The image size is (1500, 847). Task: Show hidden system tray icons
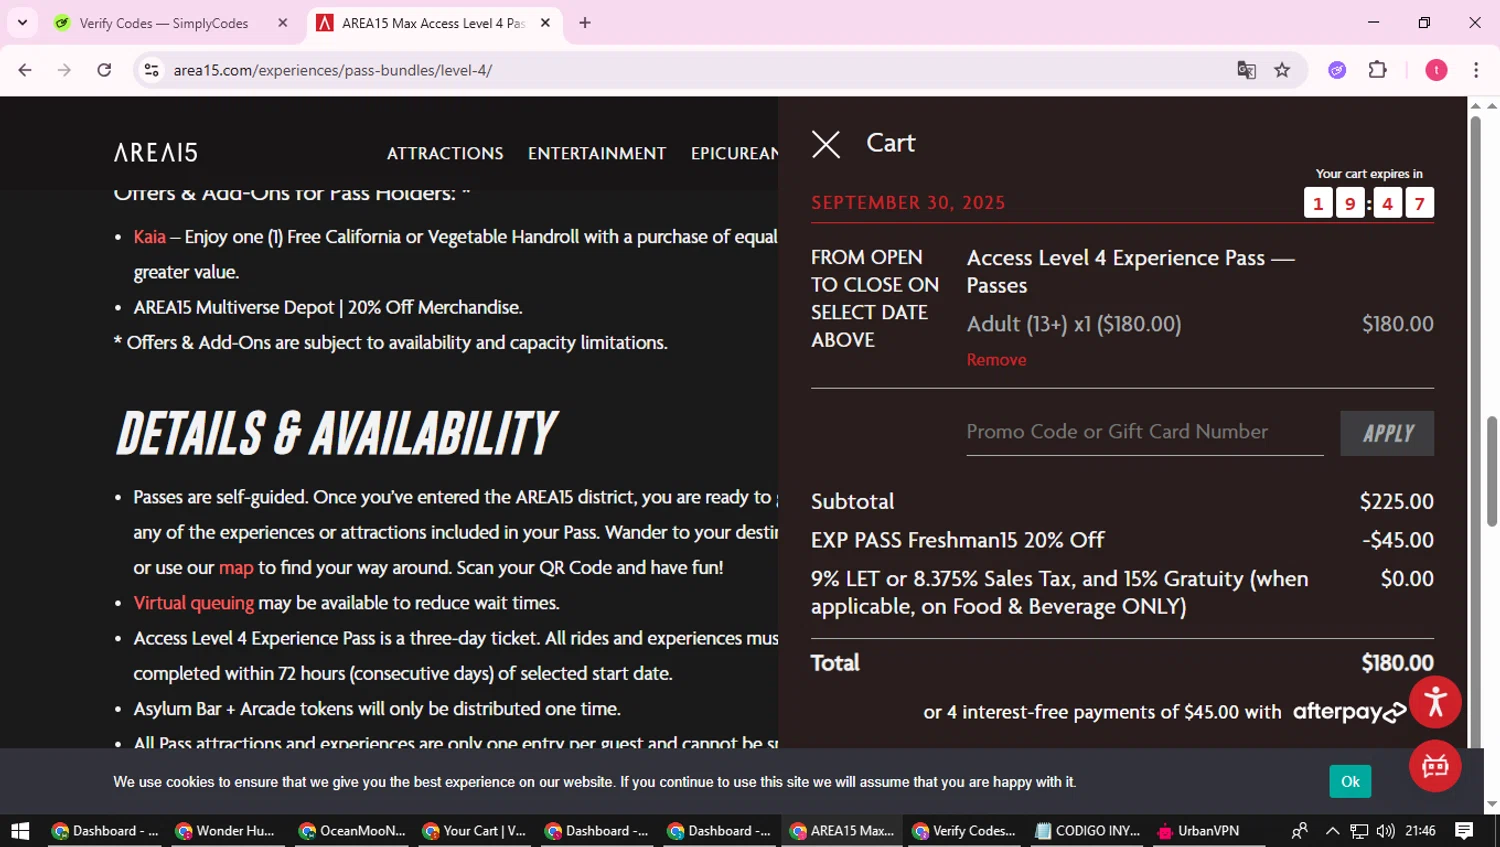pos(1332,831)
